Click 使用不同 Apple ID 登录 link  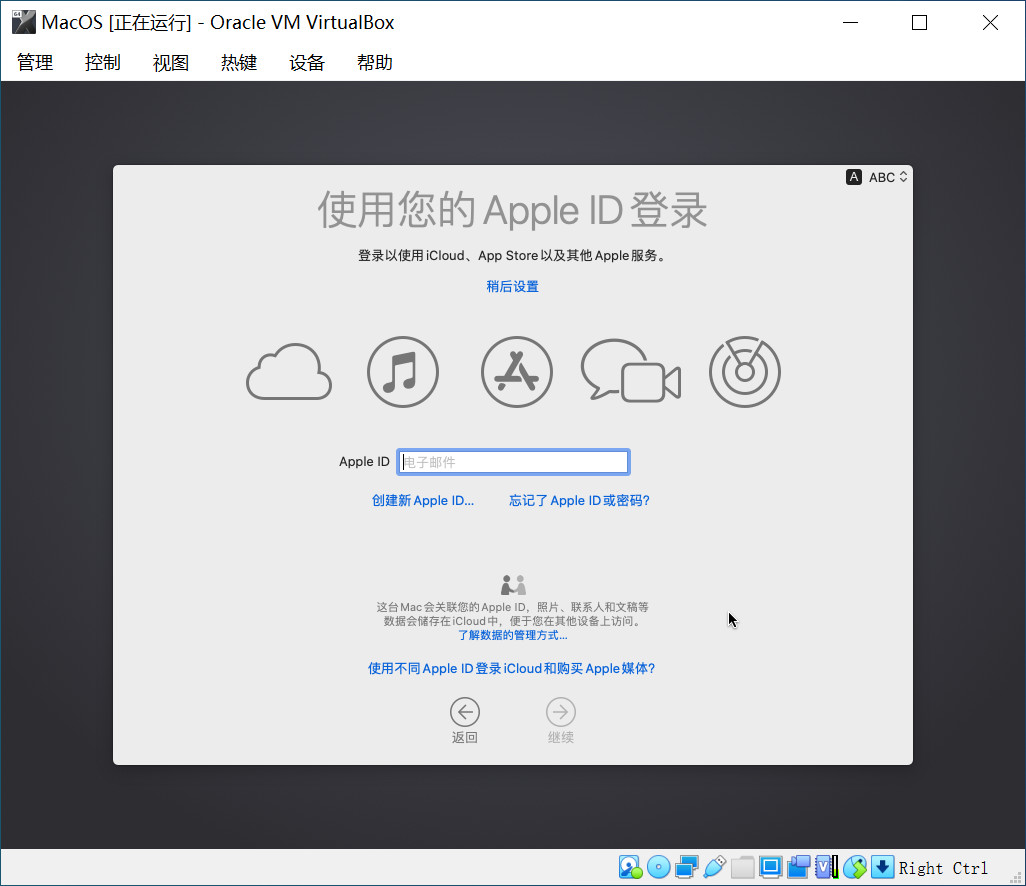coord(511,669)
